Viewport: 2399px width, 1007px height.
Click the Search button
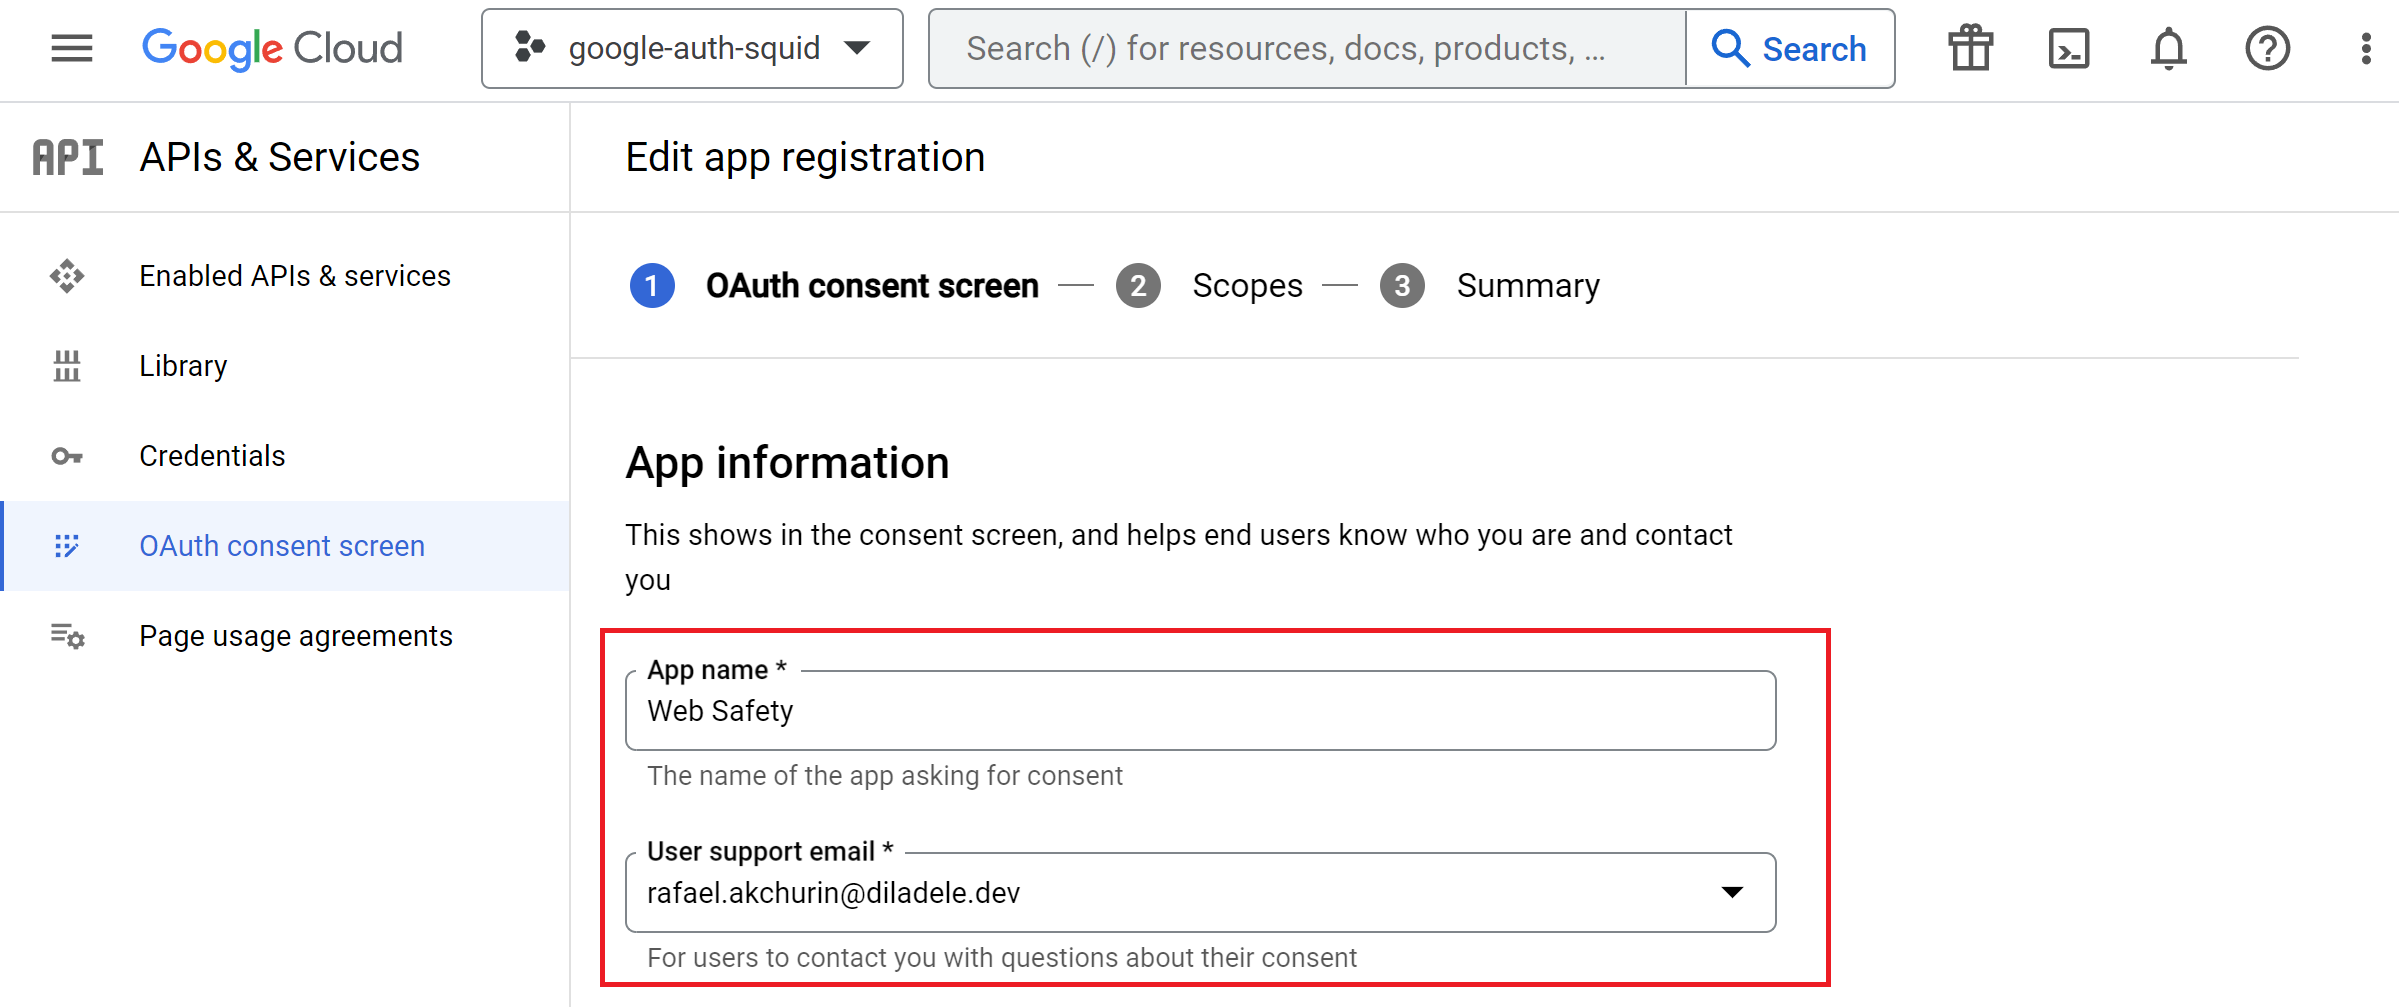(x=1790, y=48)
